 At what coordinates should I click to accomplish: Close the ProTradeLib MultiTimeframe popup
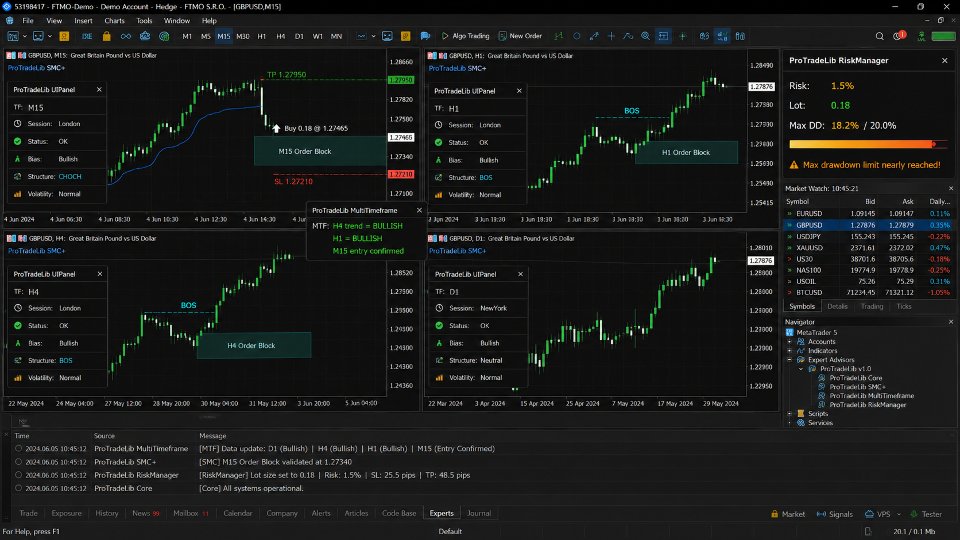coord(419,211)
